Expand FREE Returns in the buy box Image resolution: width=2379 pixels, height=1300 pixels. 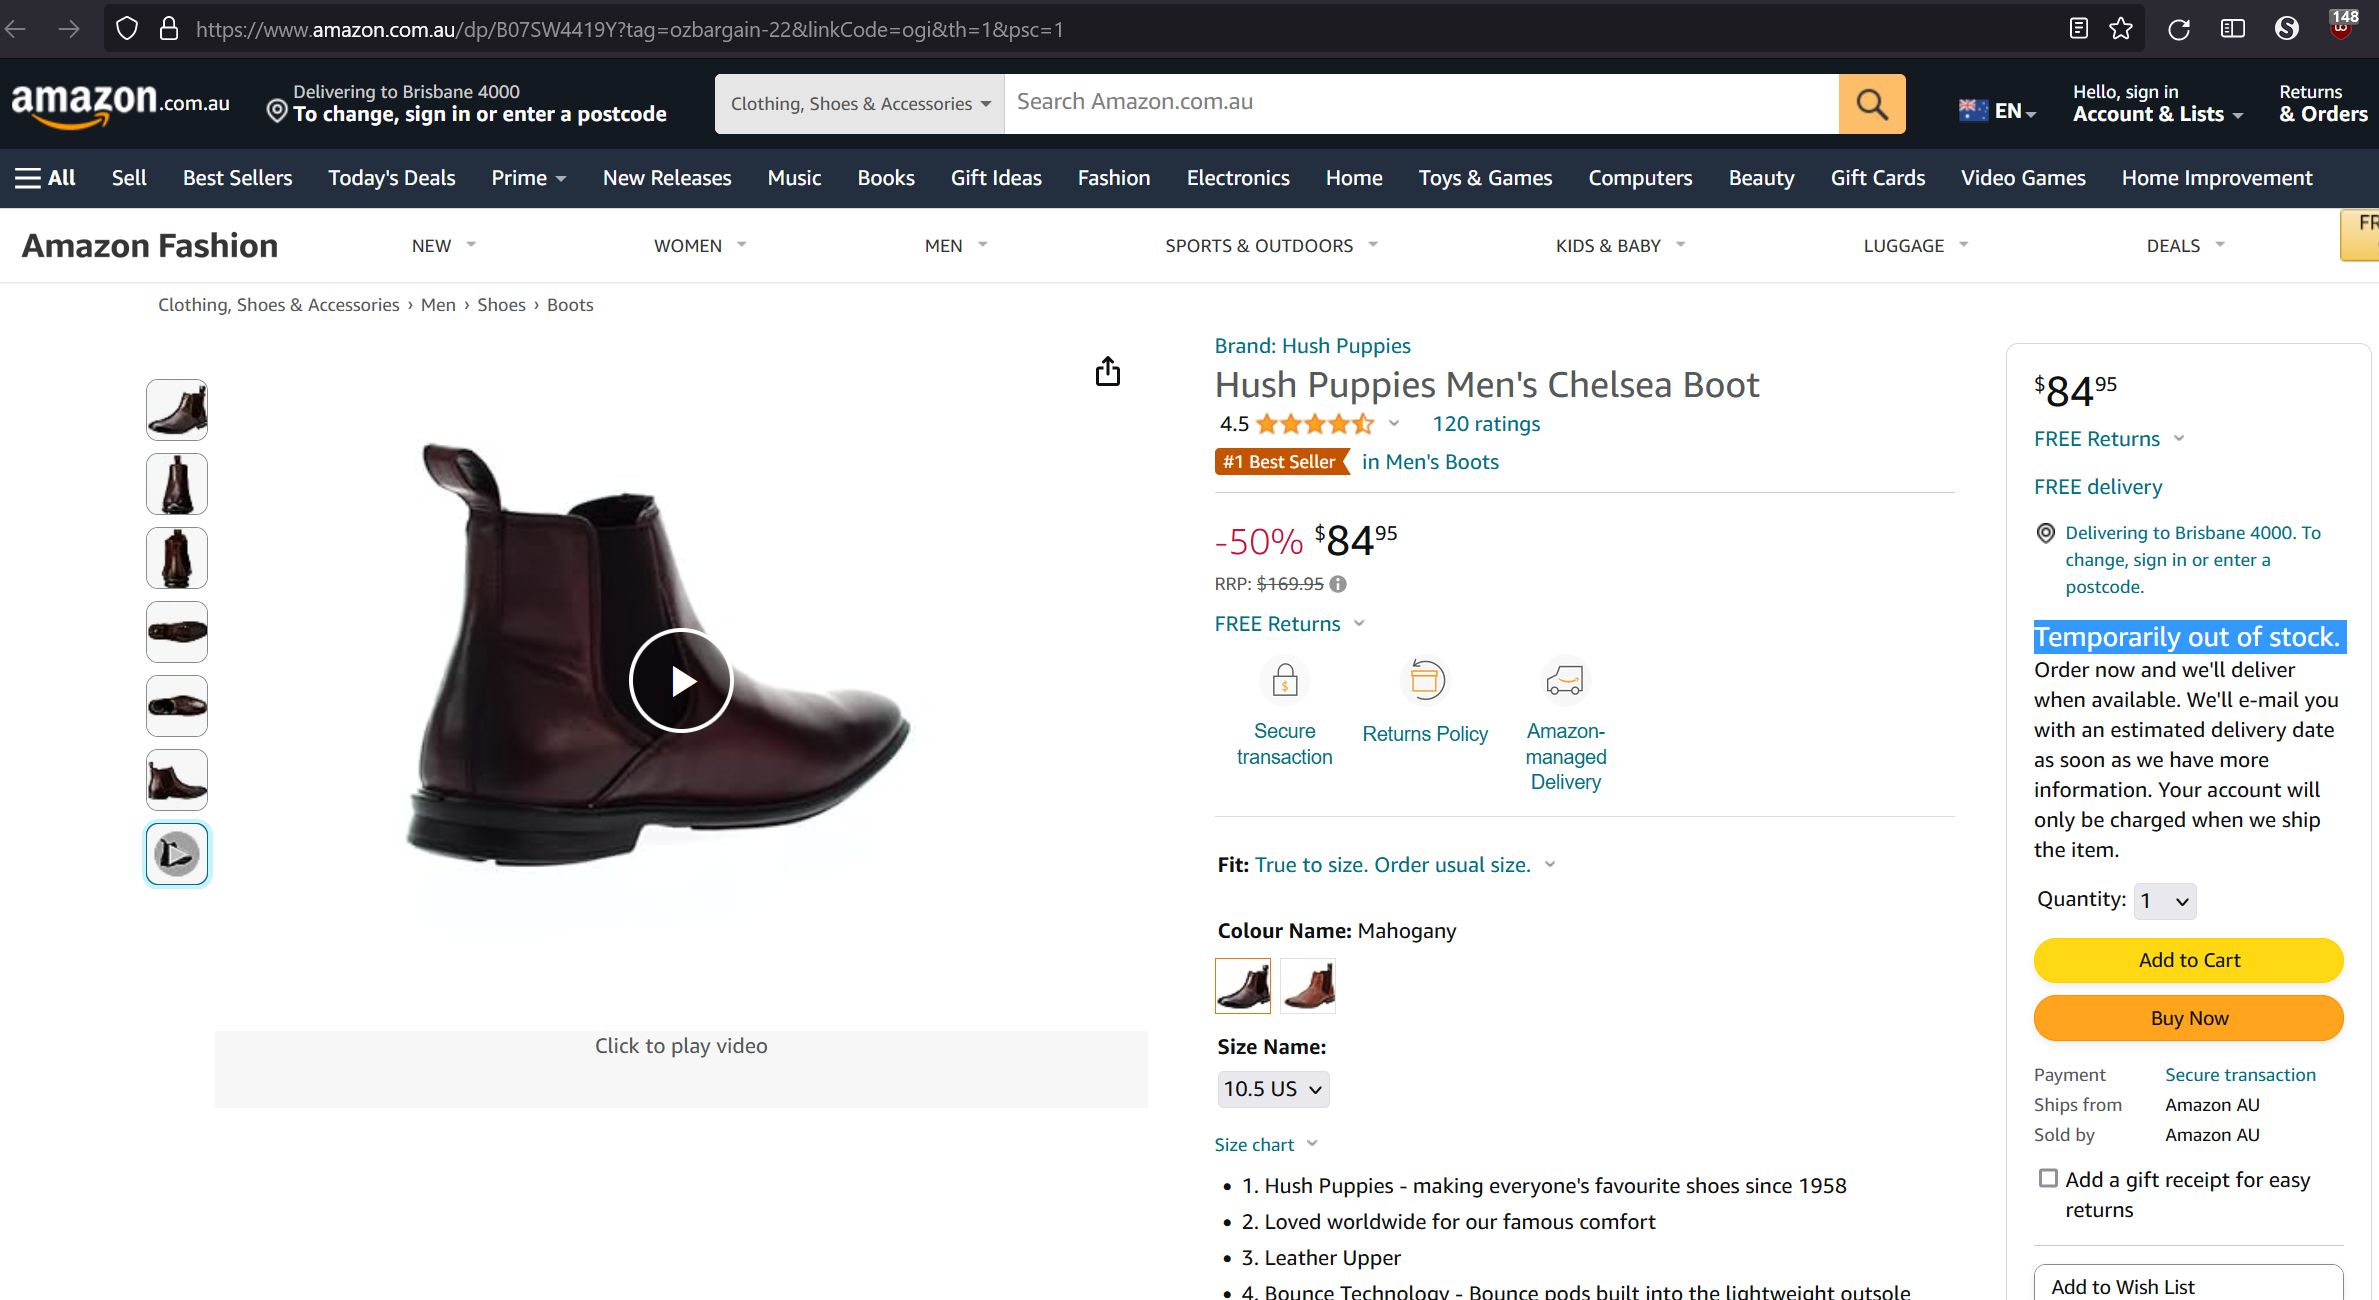2110,439
